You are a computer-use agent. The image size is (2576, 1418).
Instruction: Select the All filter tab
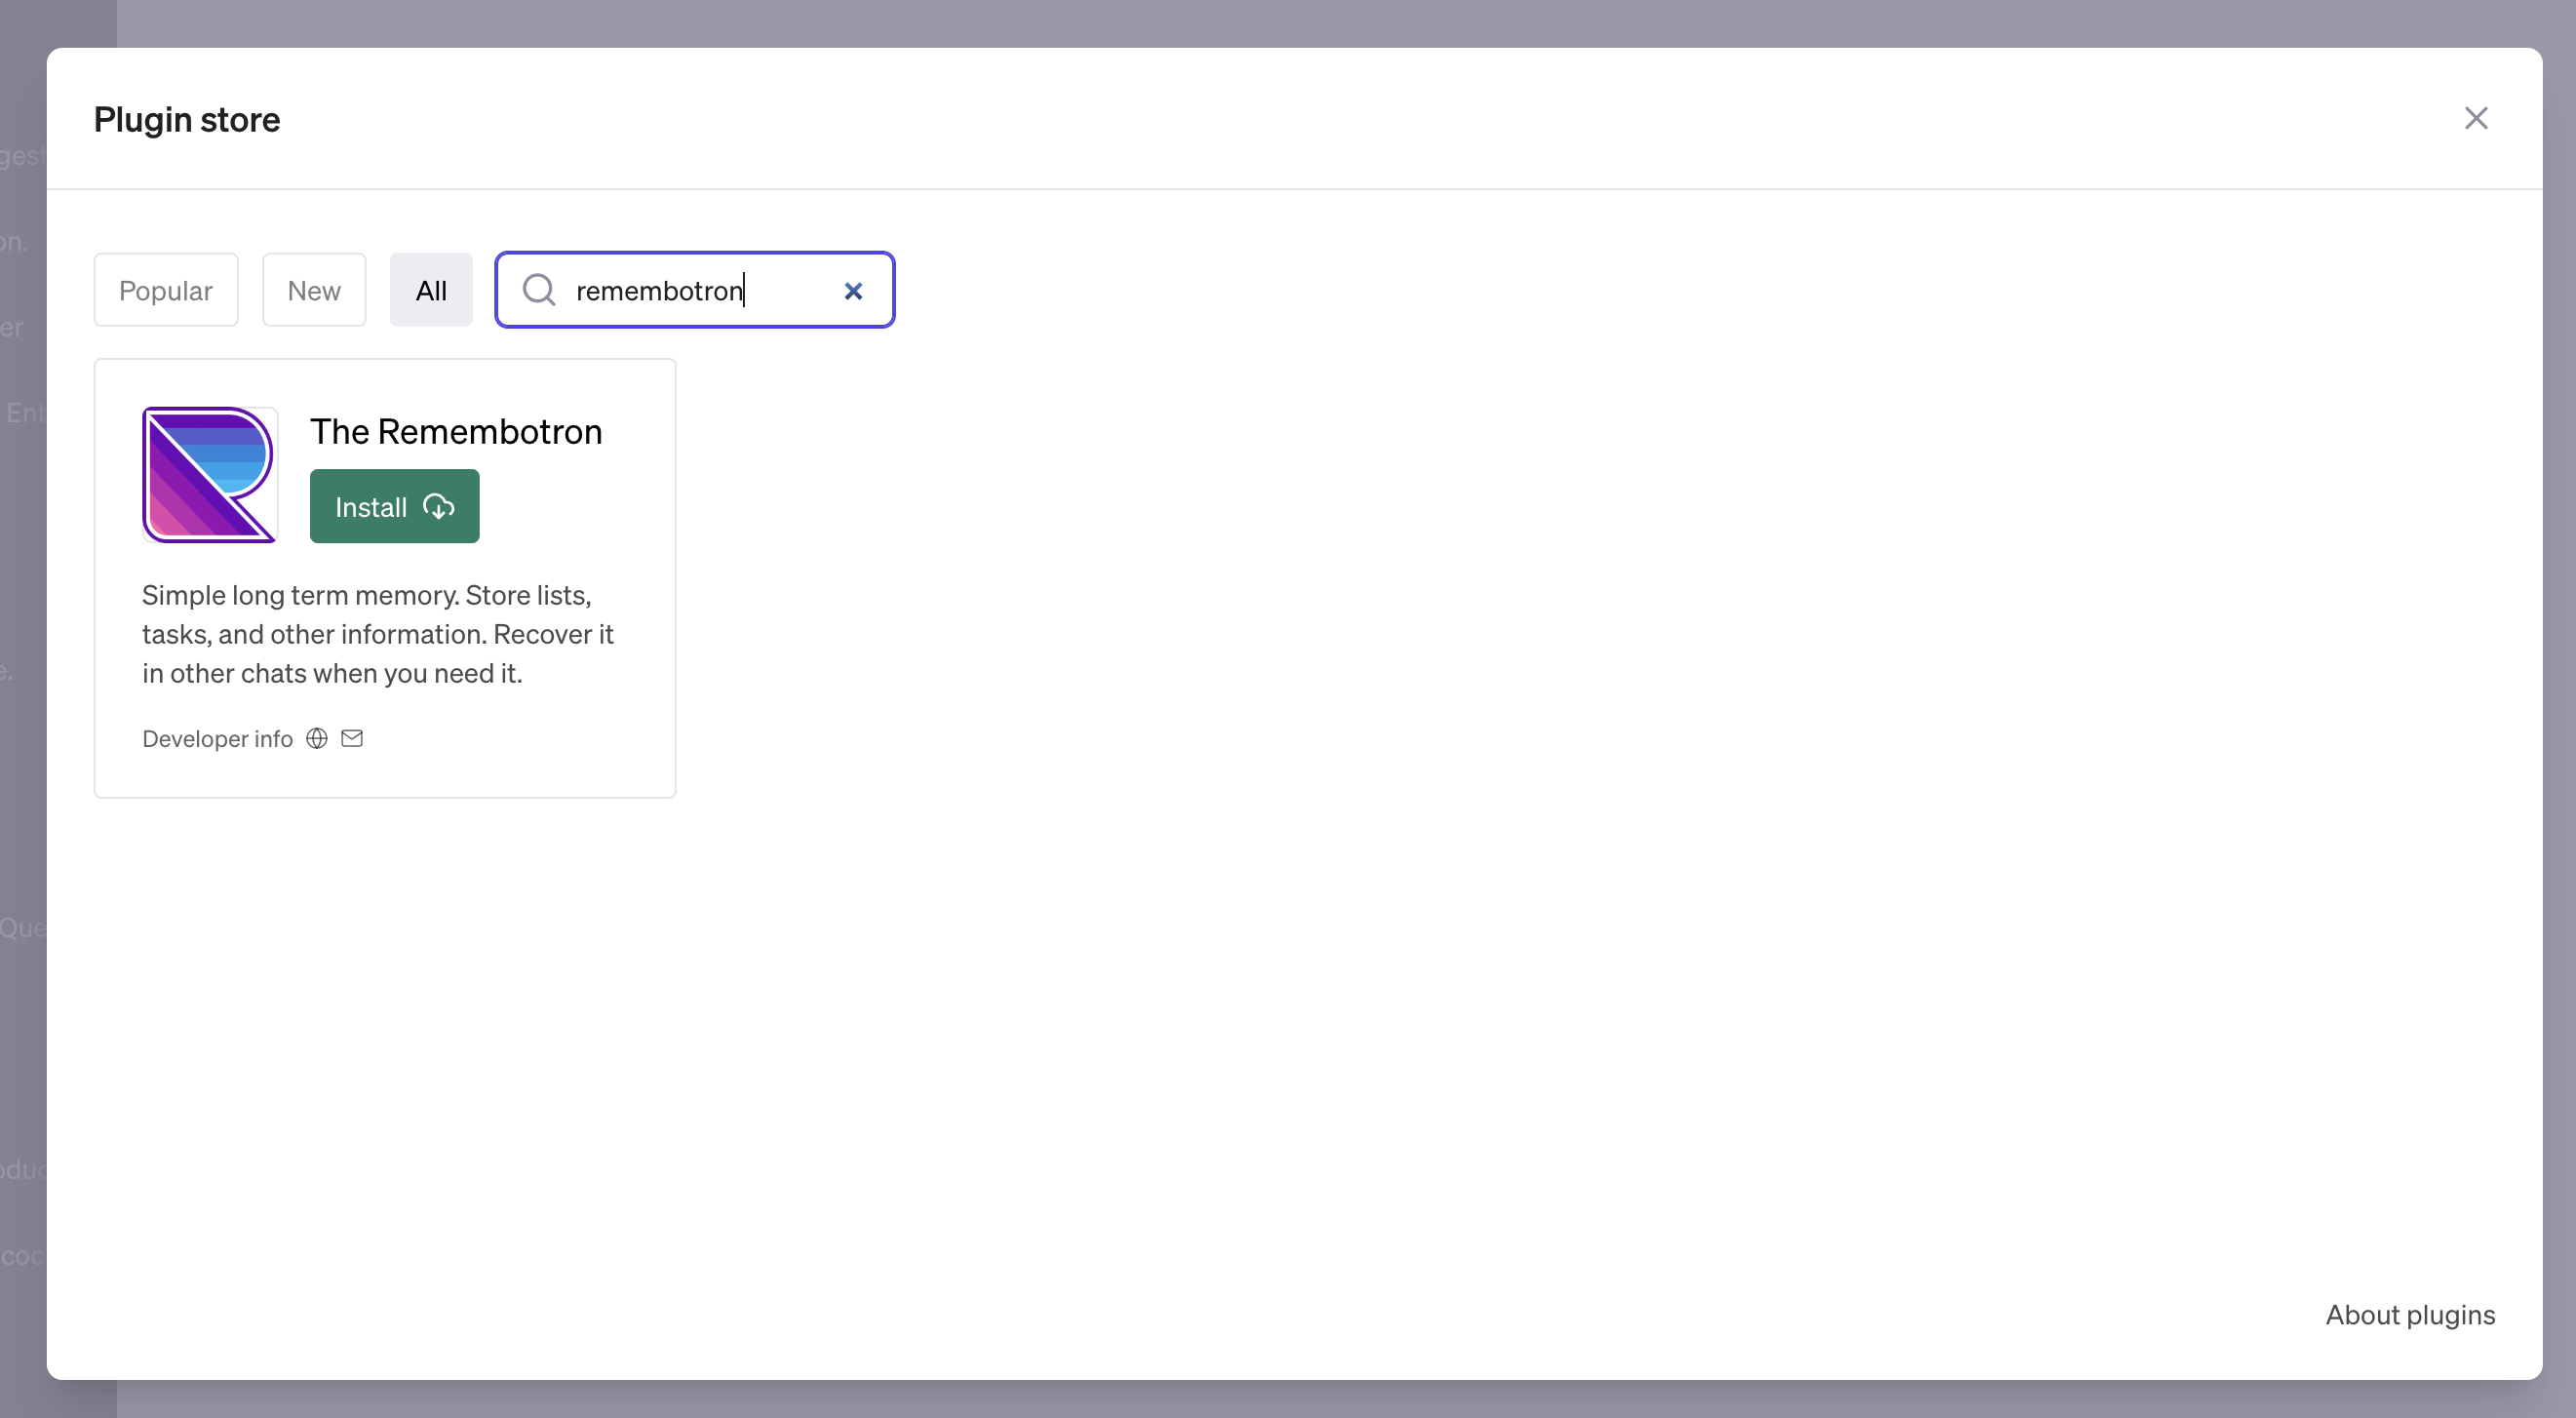[431, 290]
